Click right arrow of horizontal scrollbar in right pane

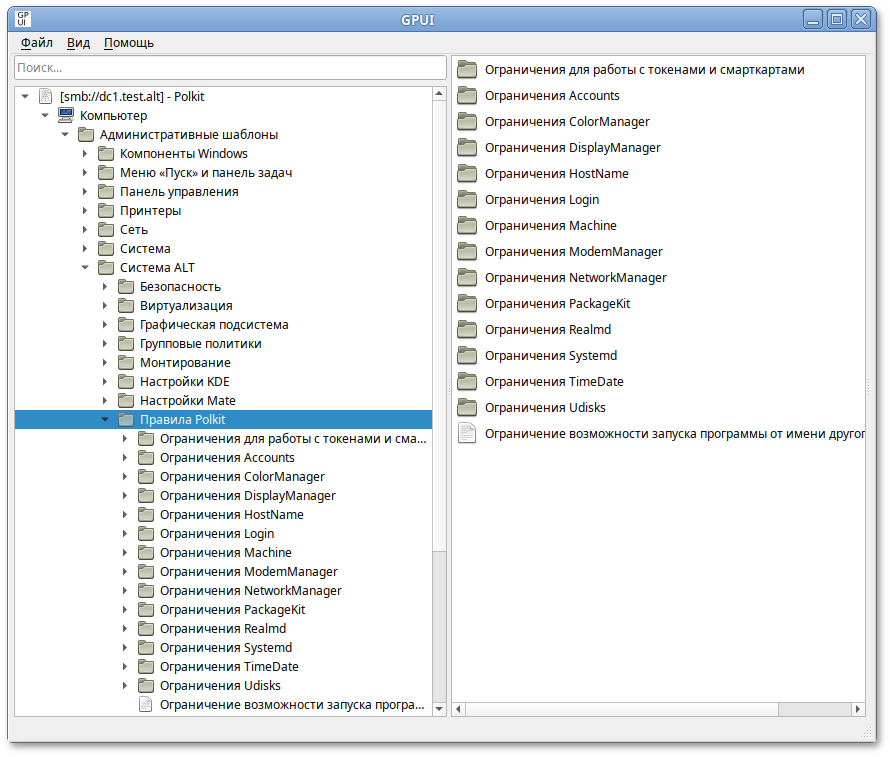pyautogui.click(x=858, y=709)
